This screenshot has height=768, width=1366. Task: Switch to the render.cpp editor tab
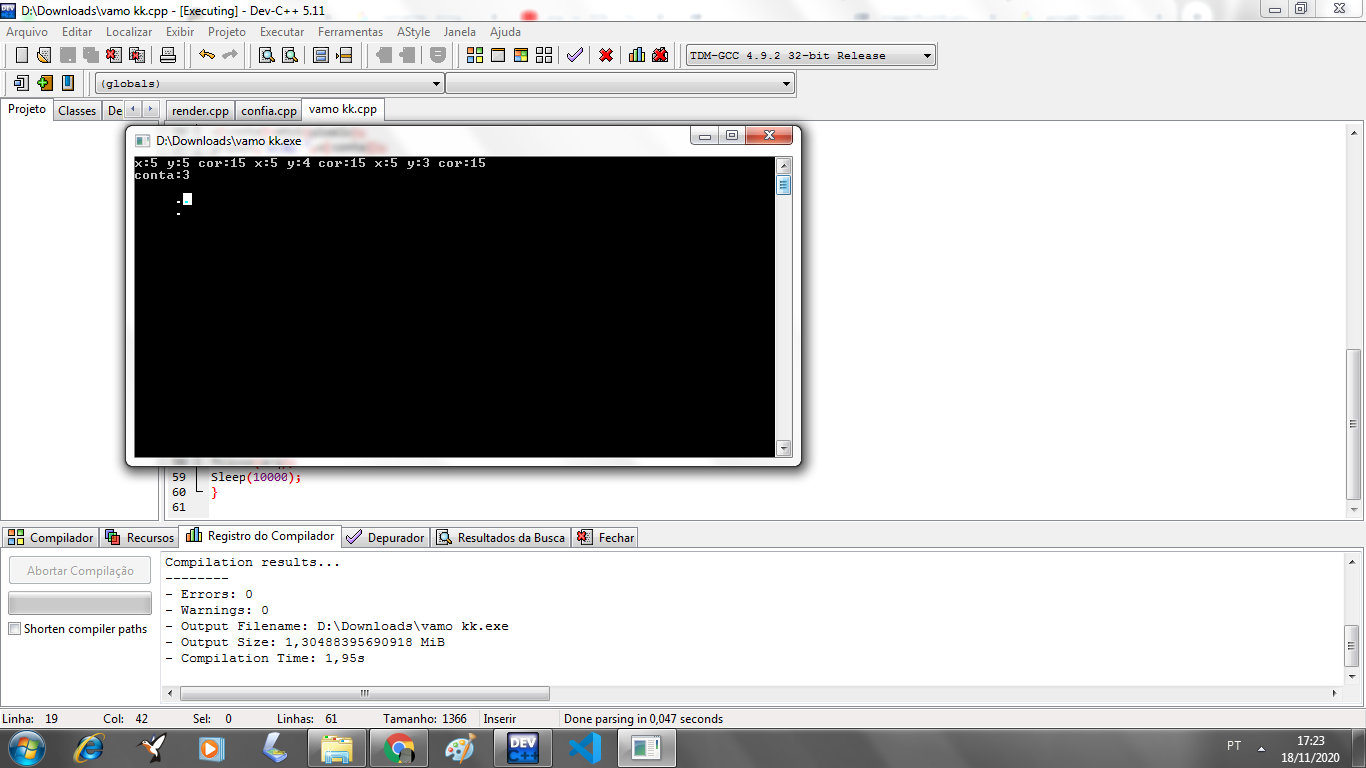[x=200, y=111]
